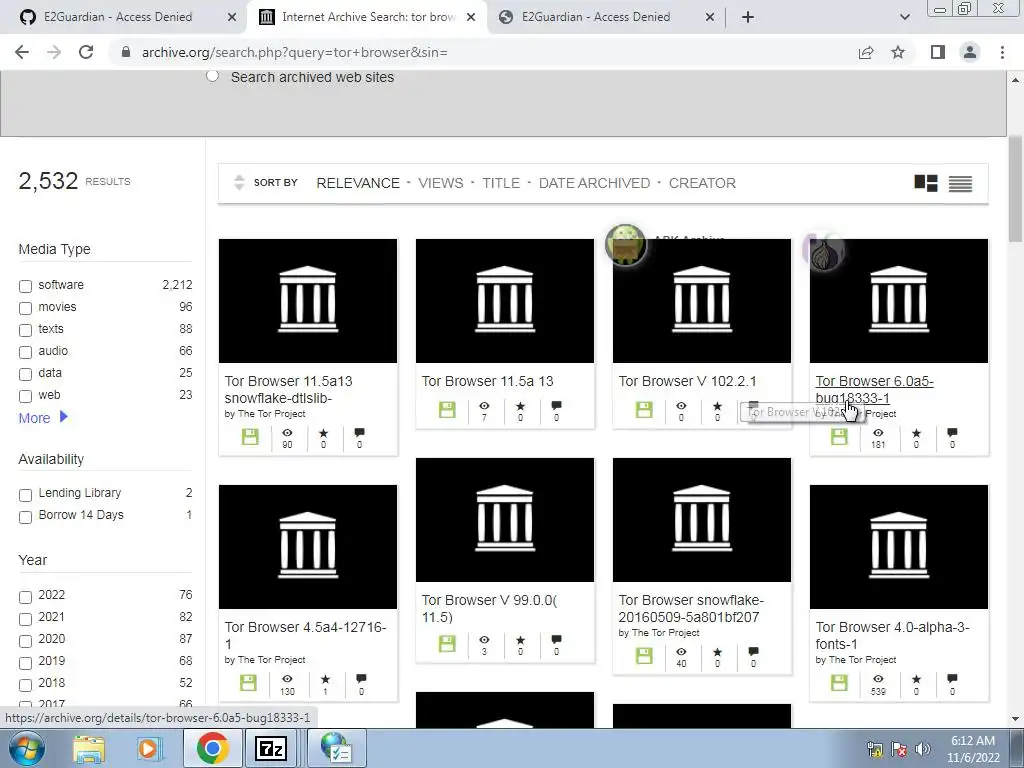Check the texts media type filter
Viewport: 1024px width, 768px height.
tap(25, 330)
